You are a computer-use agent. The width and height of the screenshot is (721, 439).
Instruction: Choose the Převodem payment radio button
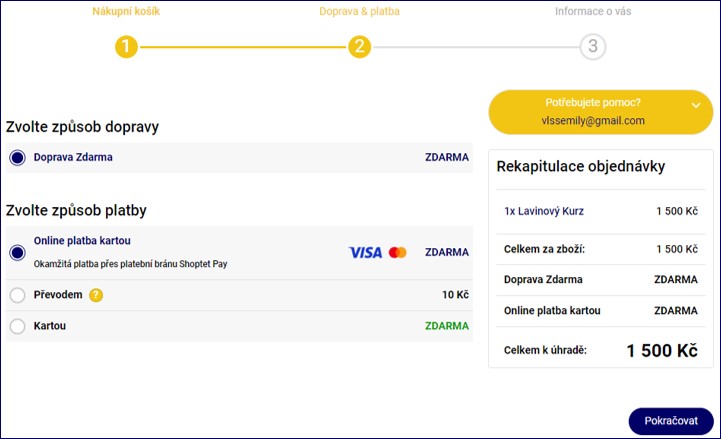pyautogui.click(x=17, y=295)
